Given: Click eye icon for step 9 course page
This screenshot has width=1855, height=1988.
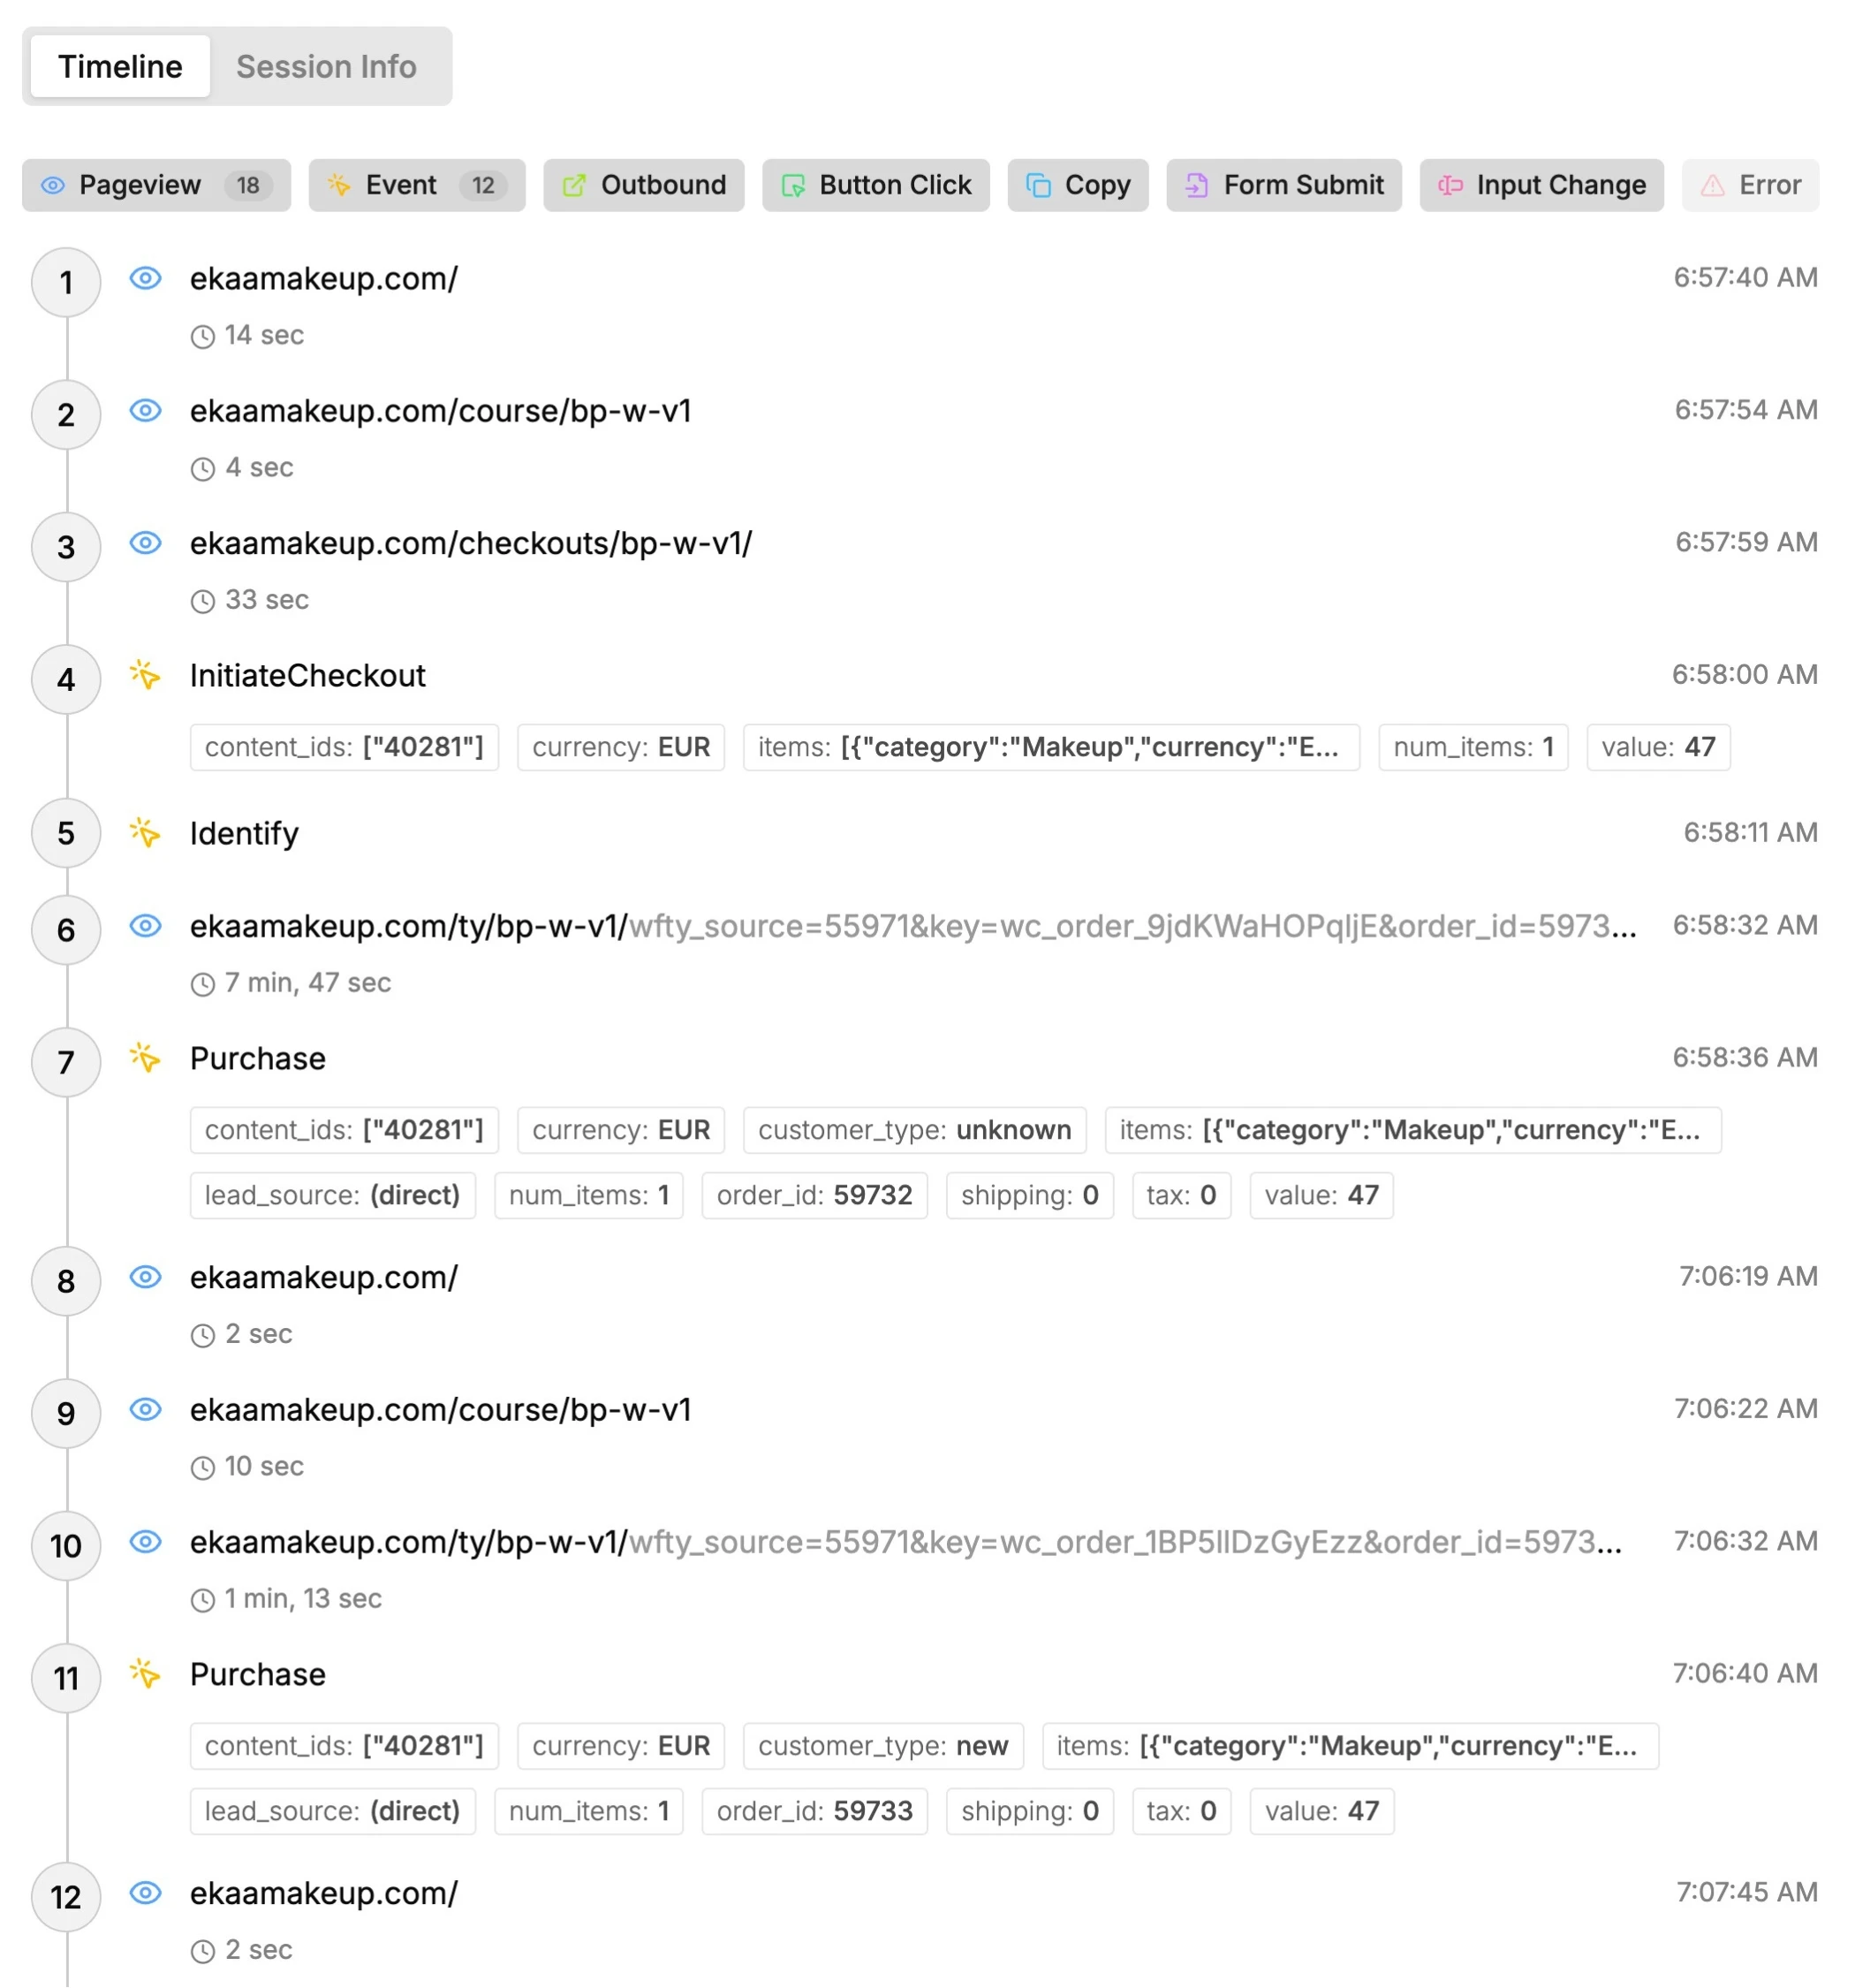Looking at the screenshot, I should click(x=146, y=1409).
